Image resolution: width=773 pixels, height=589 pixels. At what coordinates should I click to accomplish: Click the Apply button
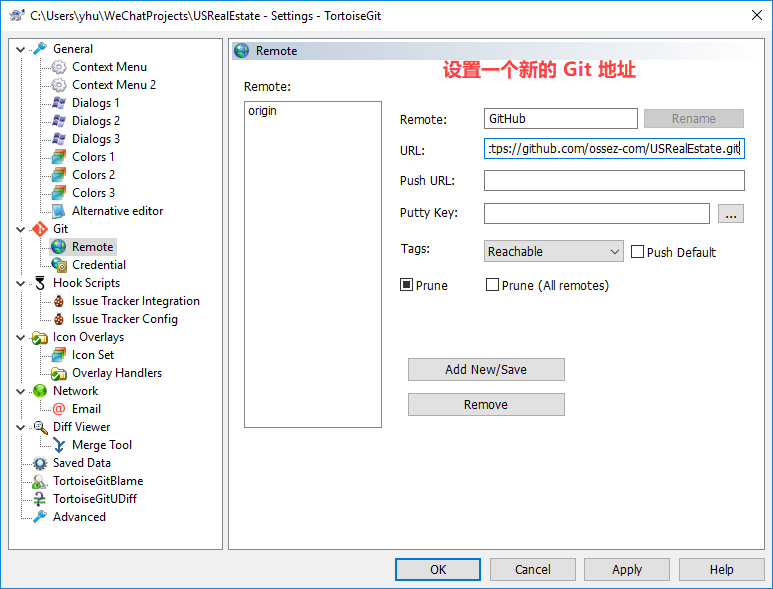pos(627,570)
